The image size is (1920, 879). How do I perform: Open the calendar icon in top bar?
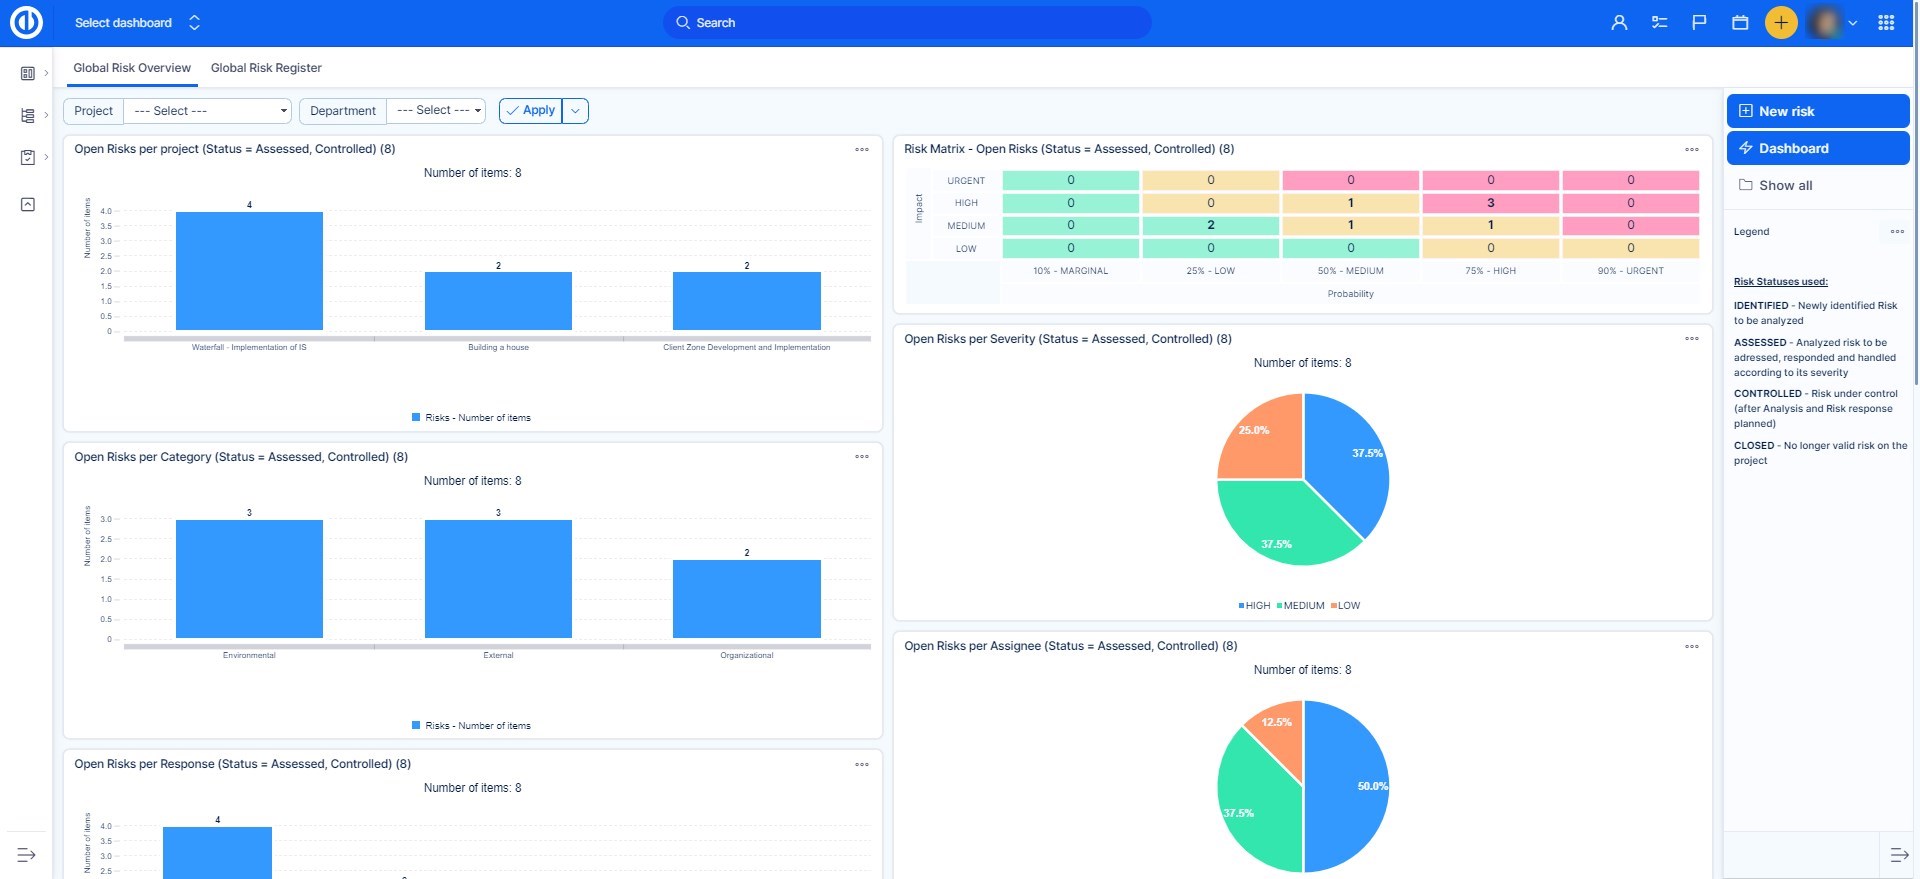[1740, 22]
